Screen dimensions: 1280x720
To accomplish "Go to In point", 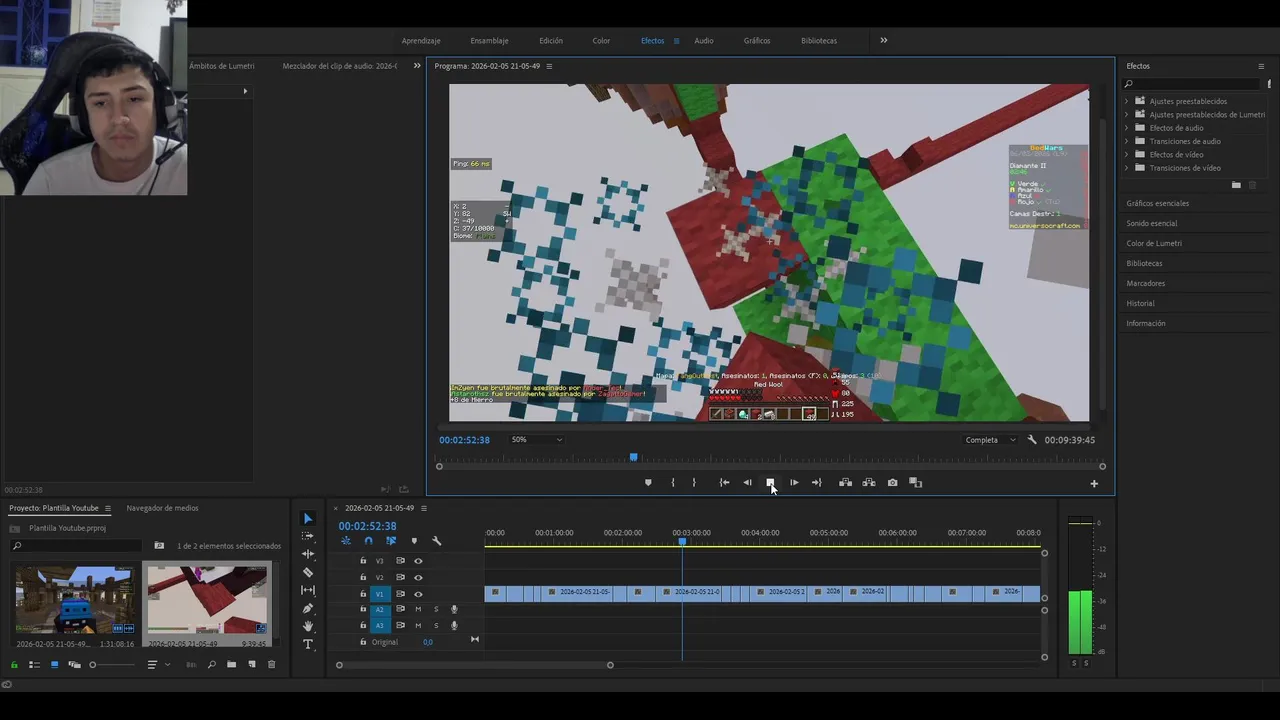I will click(x=724, y=483).
